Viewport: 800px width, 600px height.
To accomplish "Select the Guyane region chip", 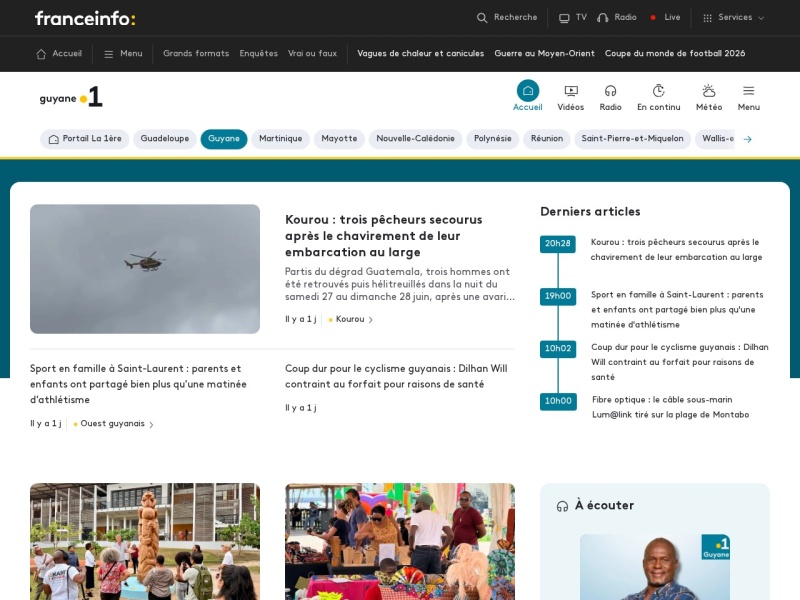I will coord(223,139).
